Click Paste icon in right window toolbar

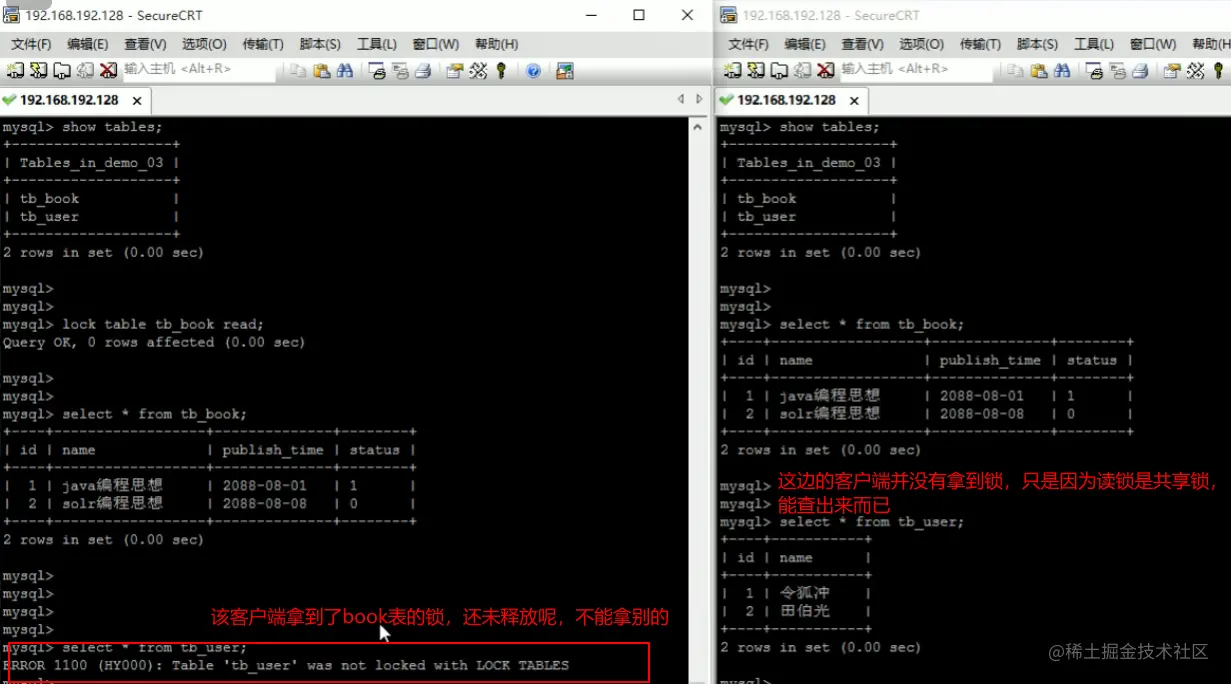pos(1039,70)
